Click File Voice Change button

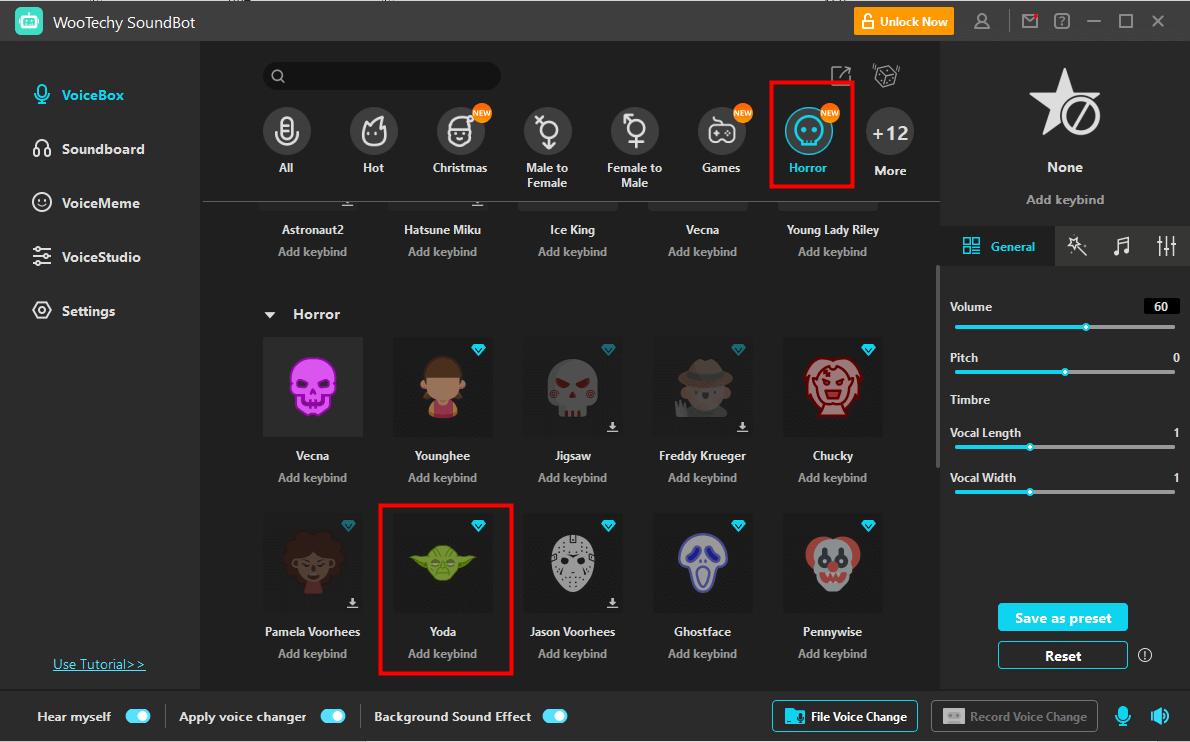[845, 716]
